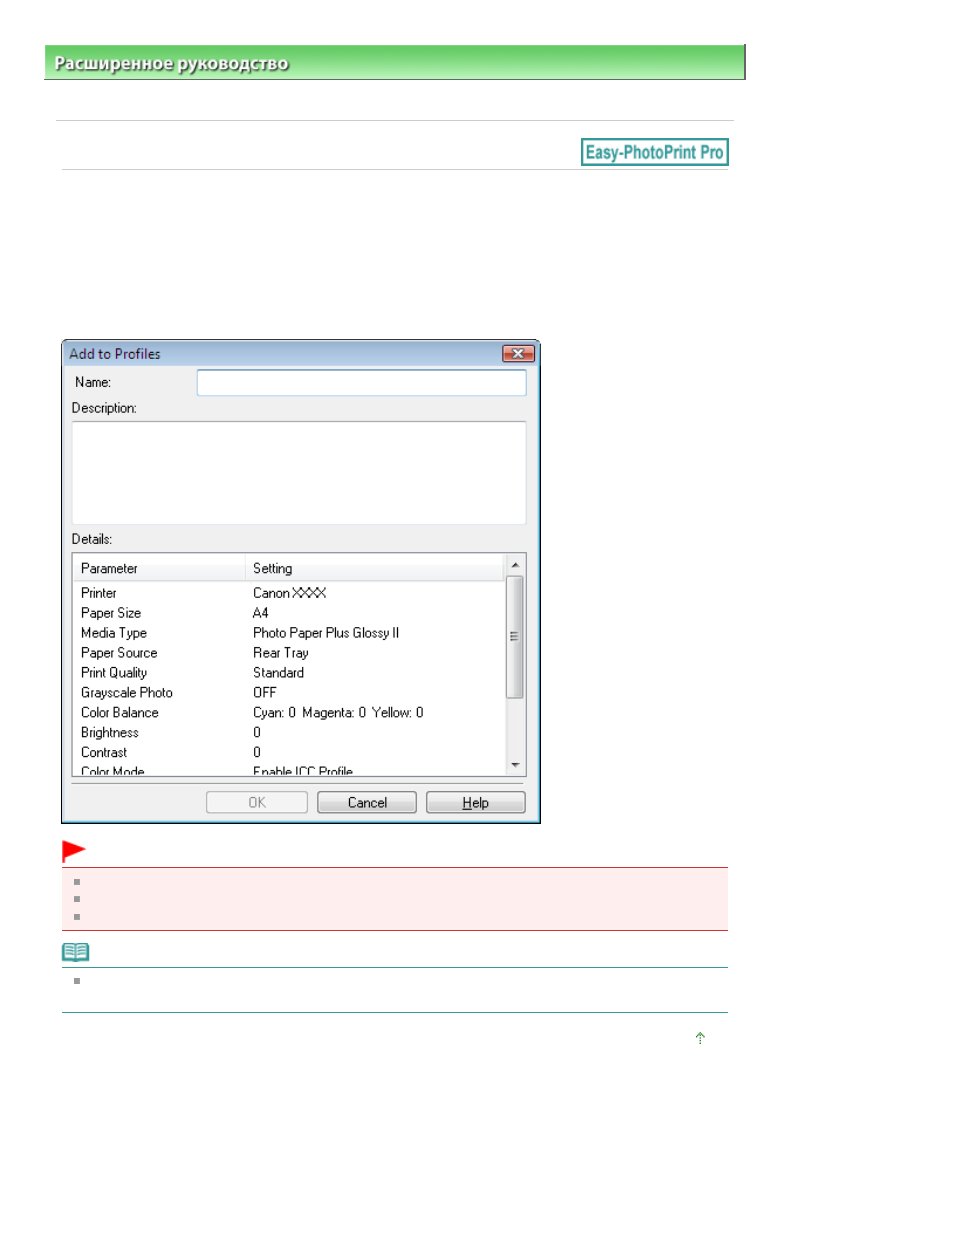Click the OK button
Screen dimensions: 954x1235
(x=257, y=802)
